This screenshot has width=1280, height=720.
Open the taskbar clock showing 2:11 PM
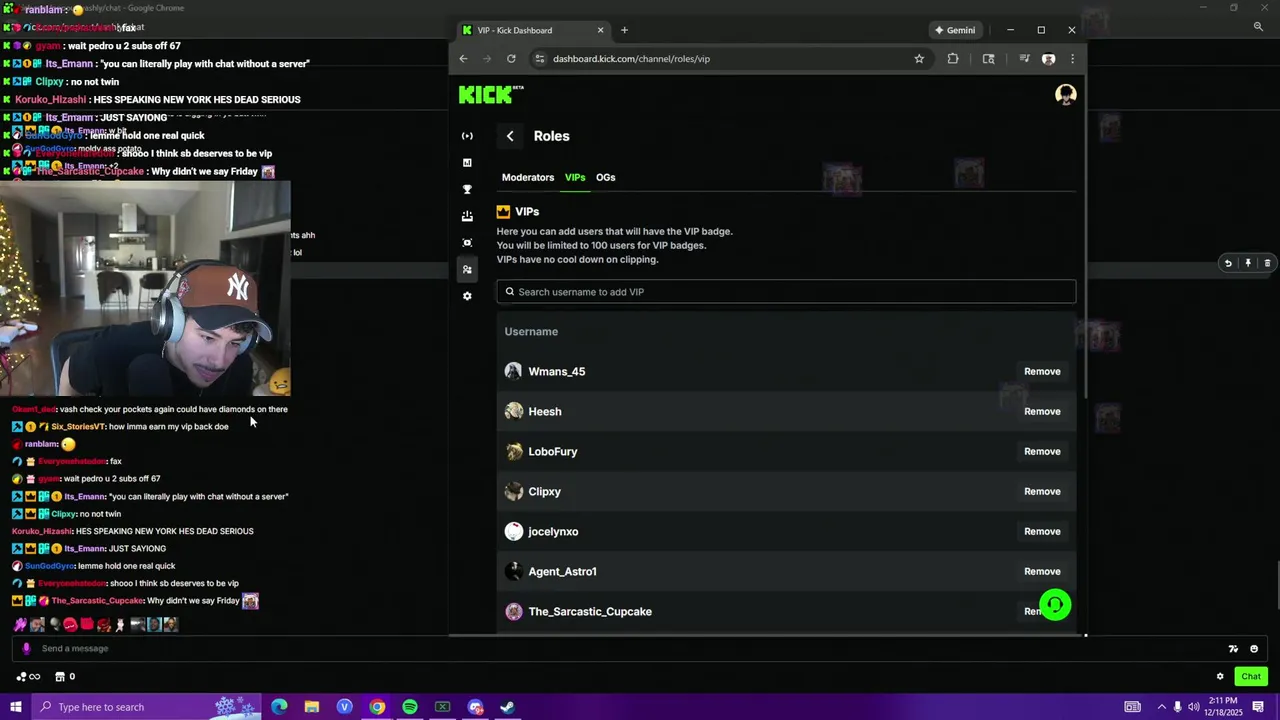(1223, 707)
